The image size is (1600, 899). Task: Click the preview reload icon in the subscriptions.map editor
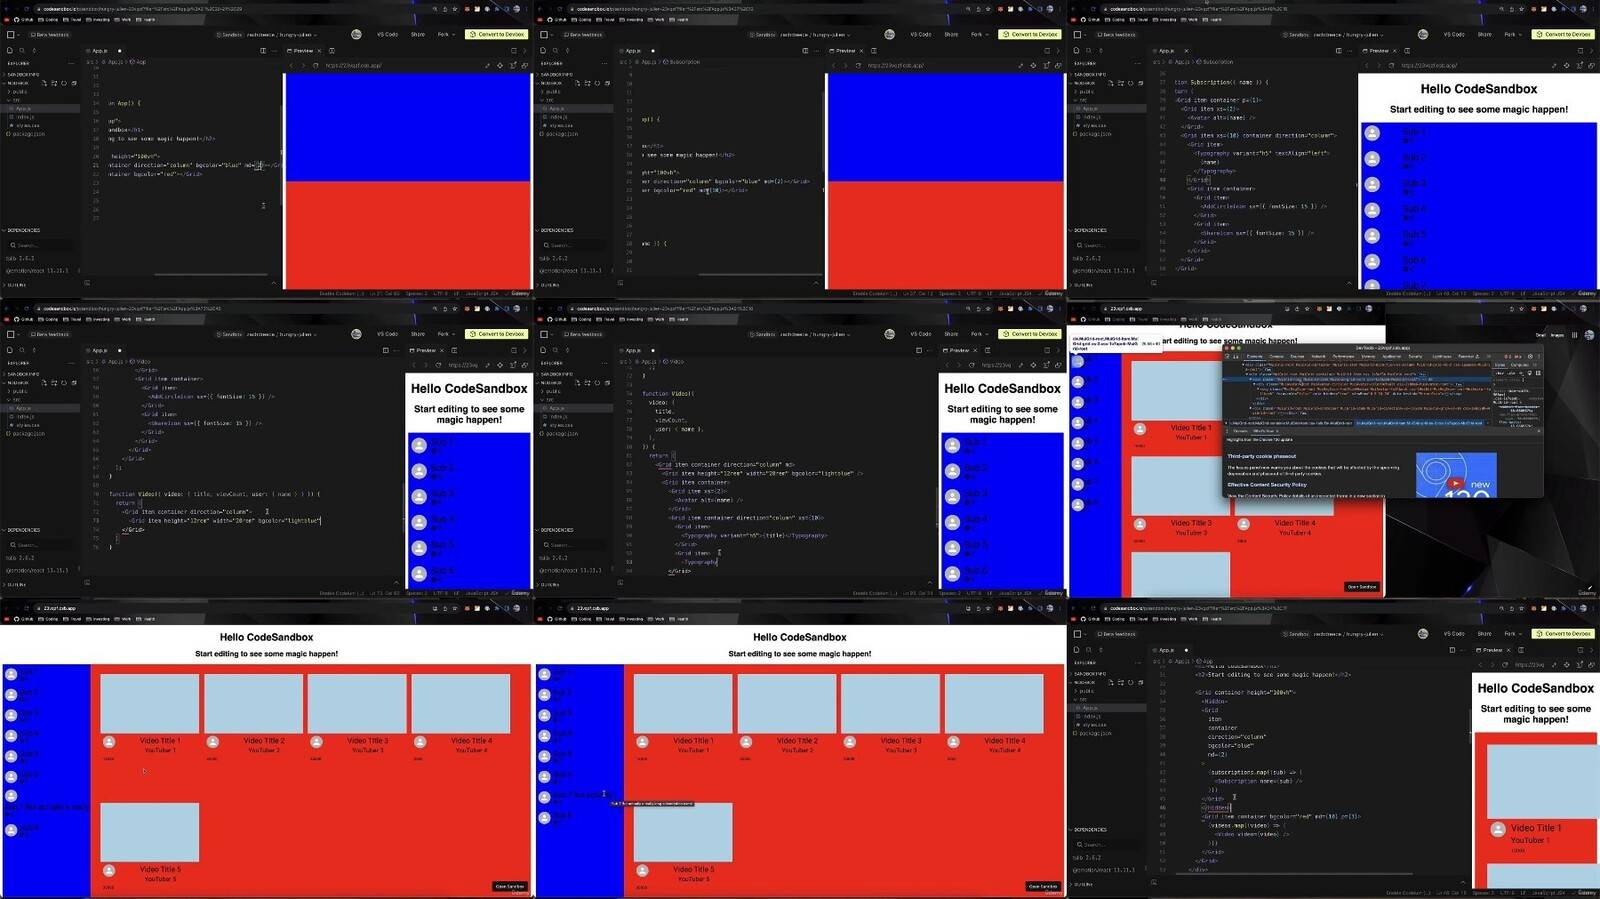point(1503,665)
